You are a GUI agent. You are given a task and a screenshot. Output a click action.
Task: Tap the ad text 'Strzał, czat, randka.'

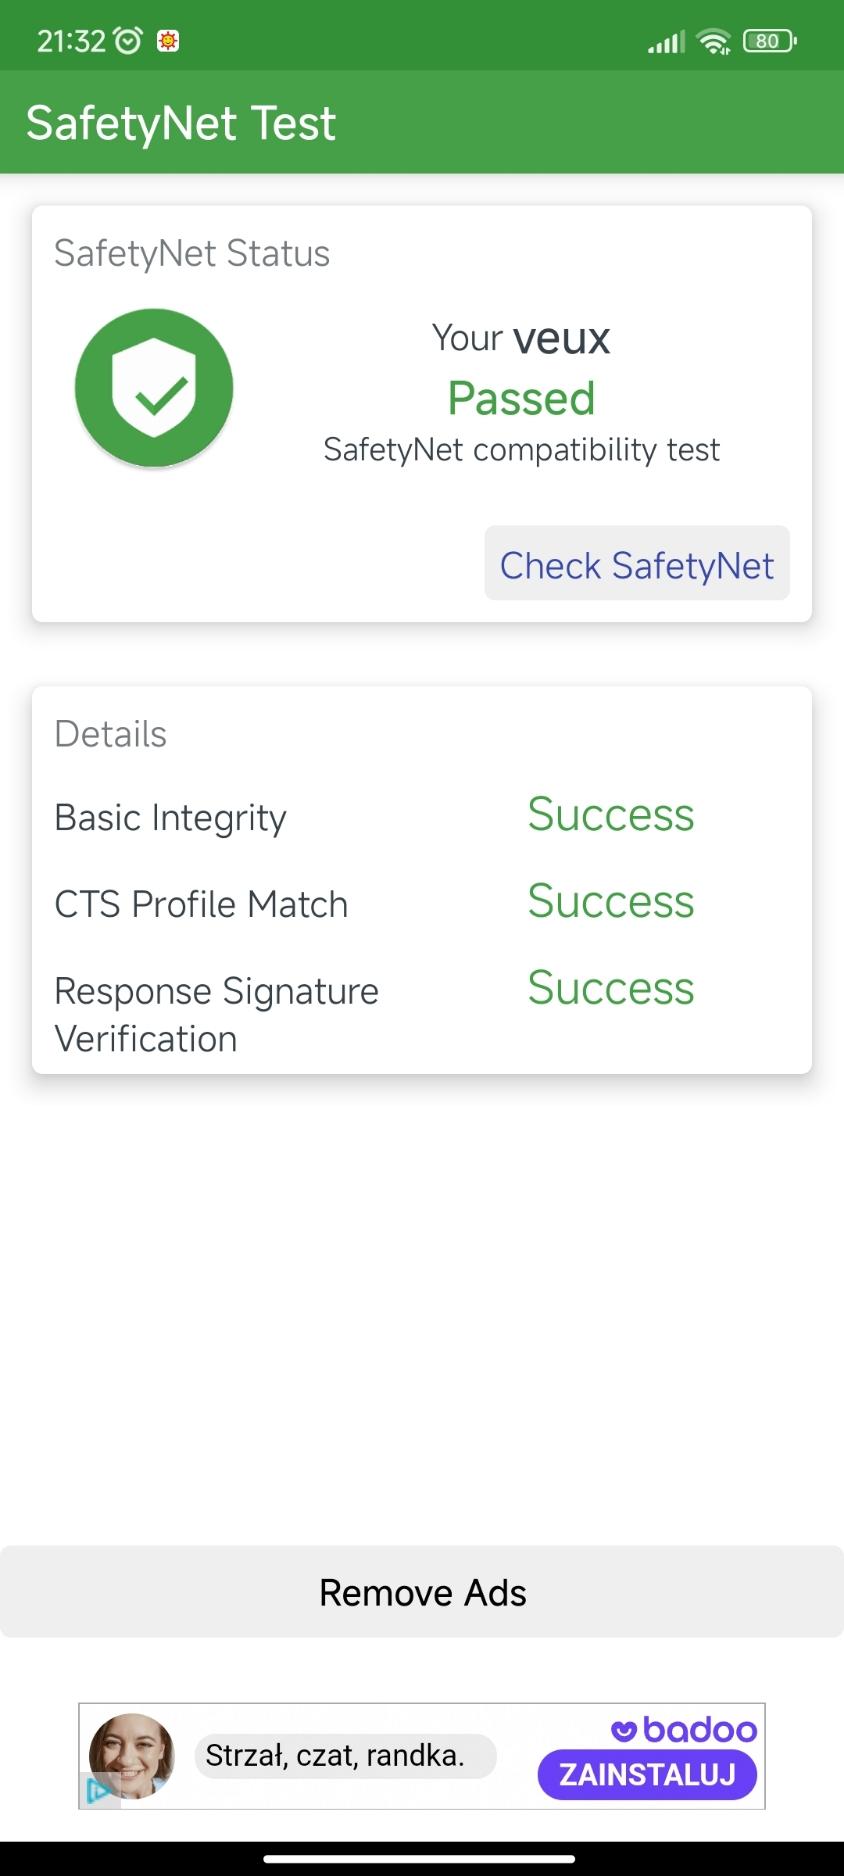pyautogui.click(x=335, y=1755)
